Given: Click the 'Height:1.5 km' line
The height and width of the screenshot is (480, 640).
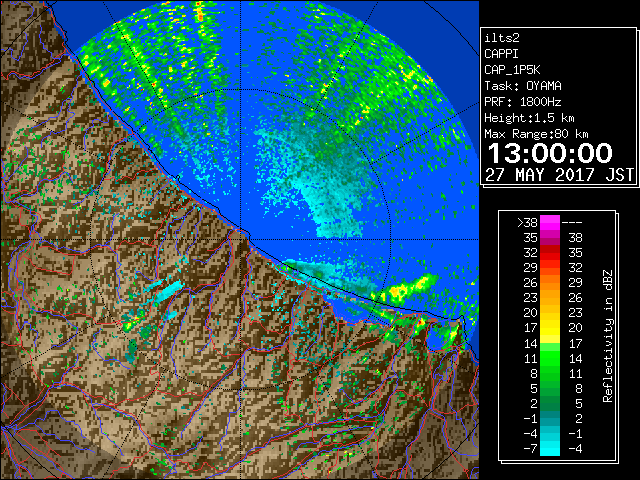Looking at the screenshot, I should [529, 118].
